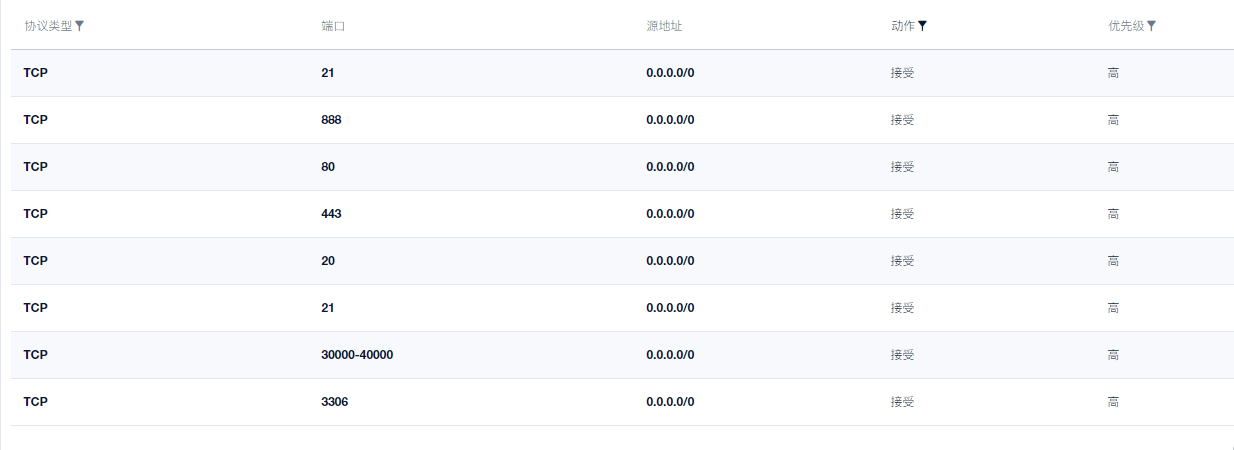Select the port 20 cell
The image size is (1234, 450).
pyautogui.click(x=328, y=261)
